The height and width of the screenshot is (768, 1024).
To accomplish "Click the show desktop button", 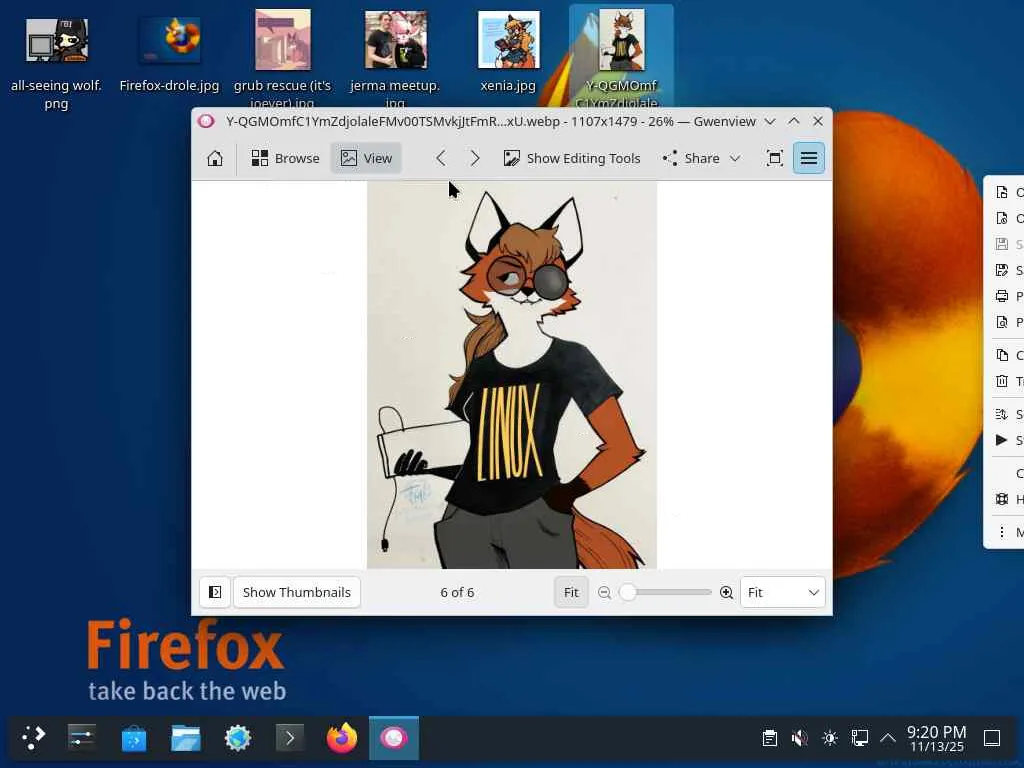I will tap(992, 738).
